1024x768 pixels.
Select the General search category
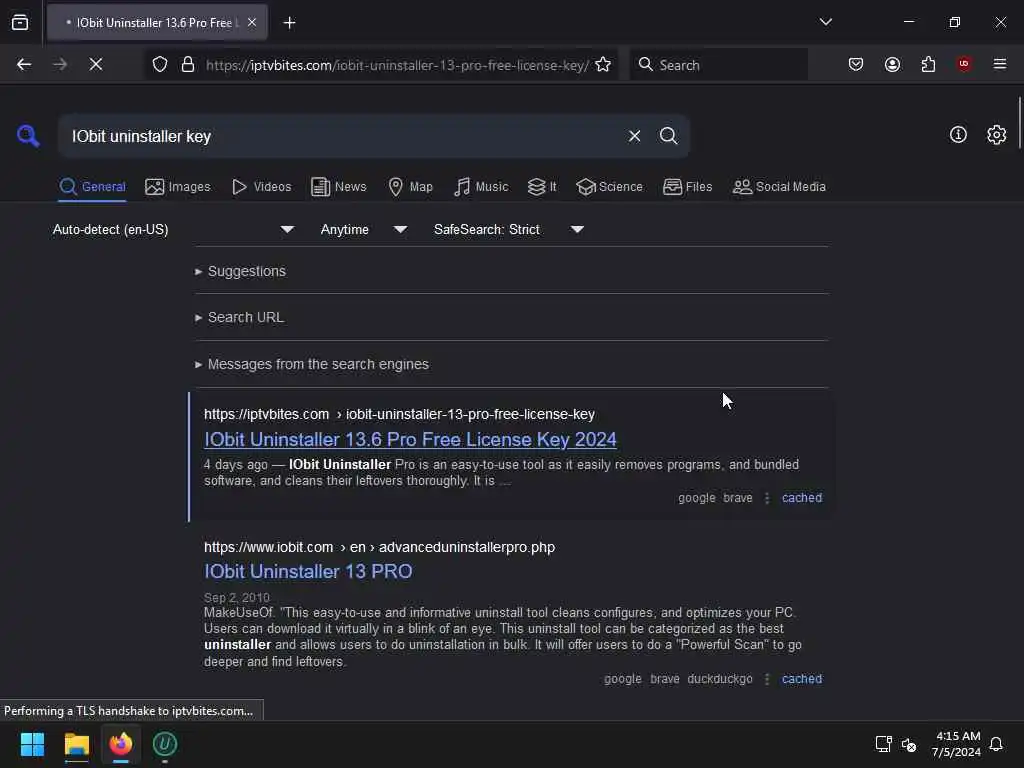click(92, 187)
